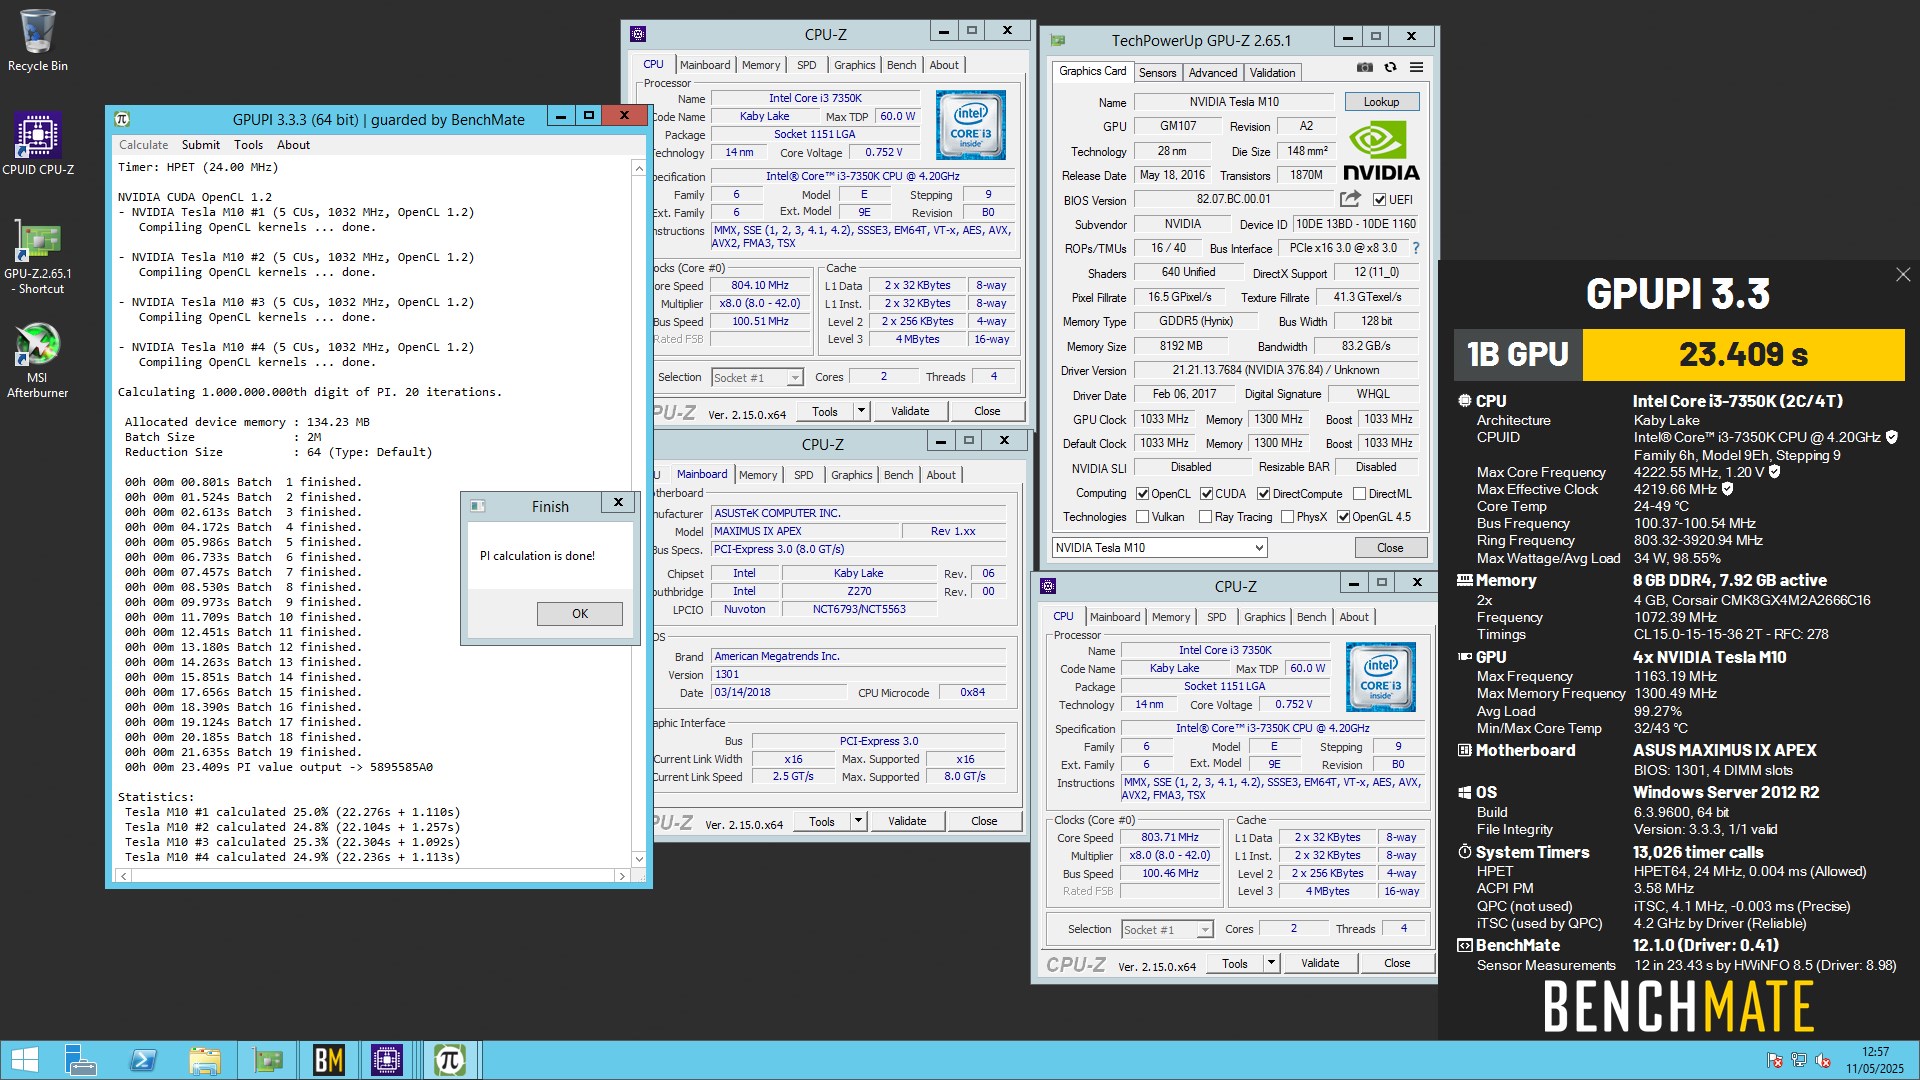The image size is (1920, 1080).
Task: Click Validate in the top CPU-Z window
Action: 910,411
